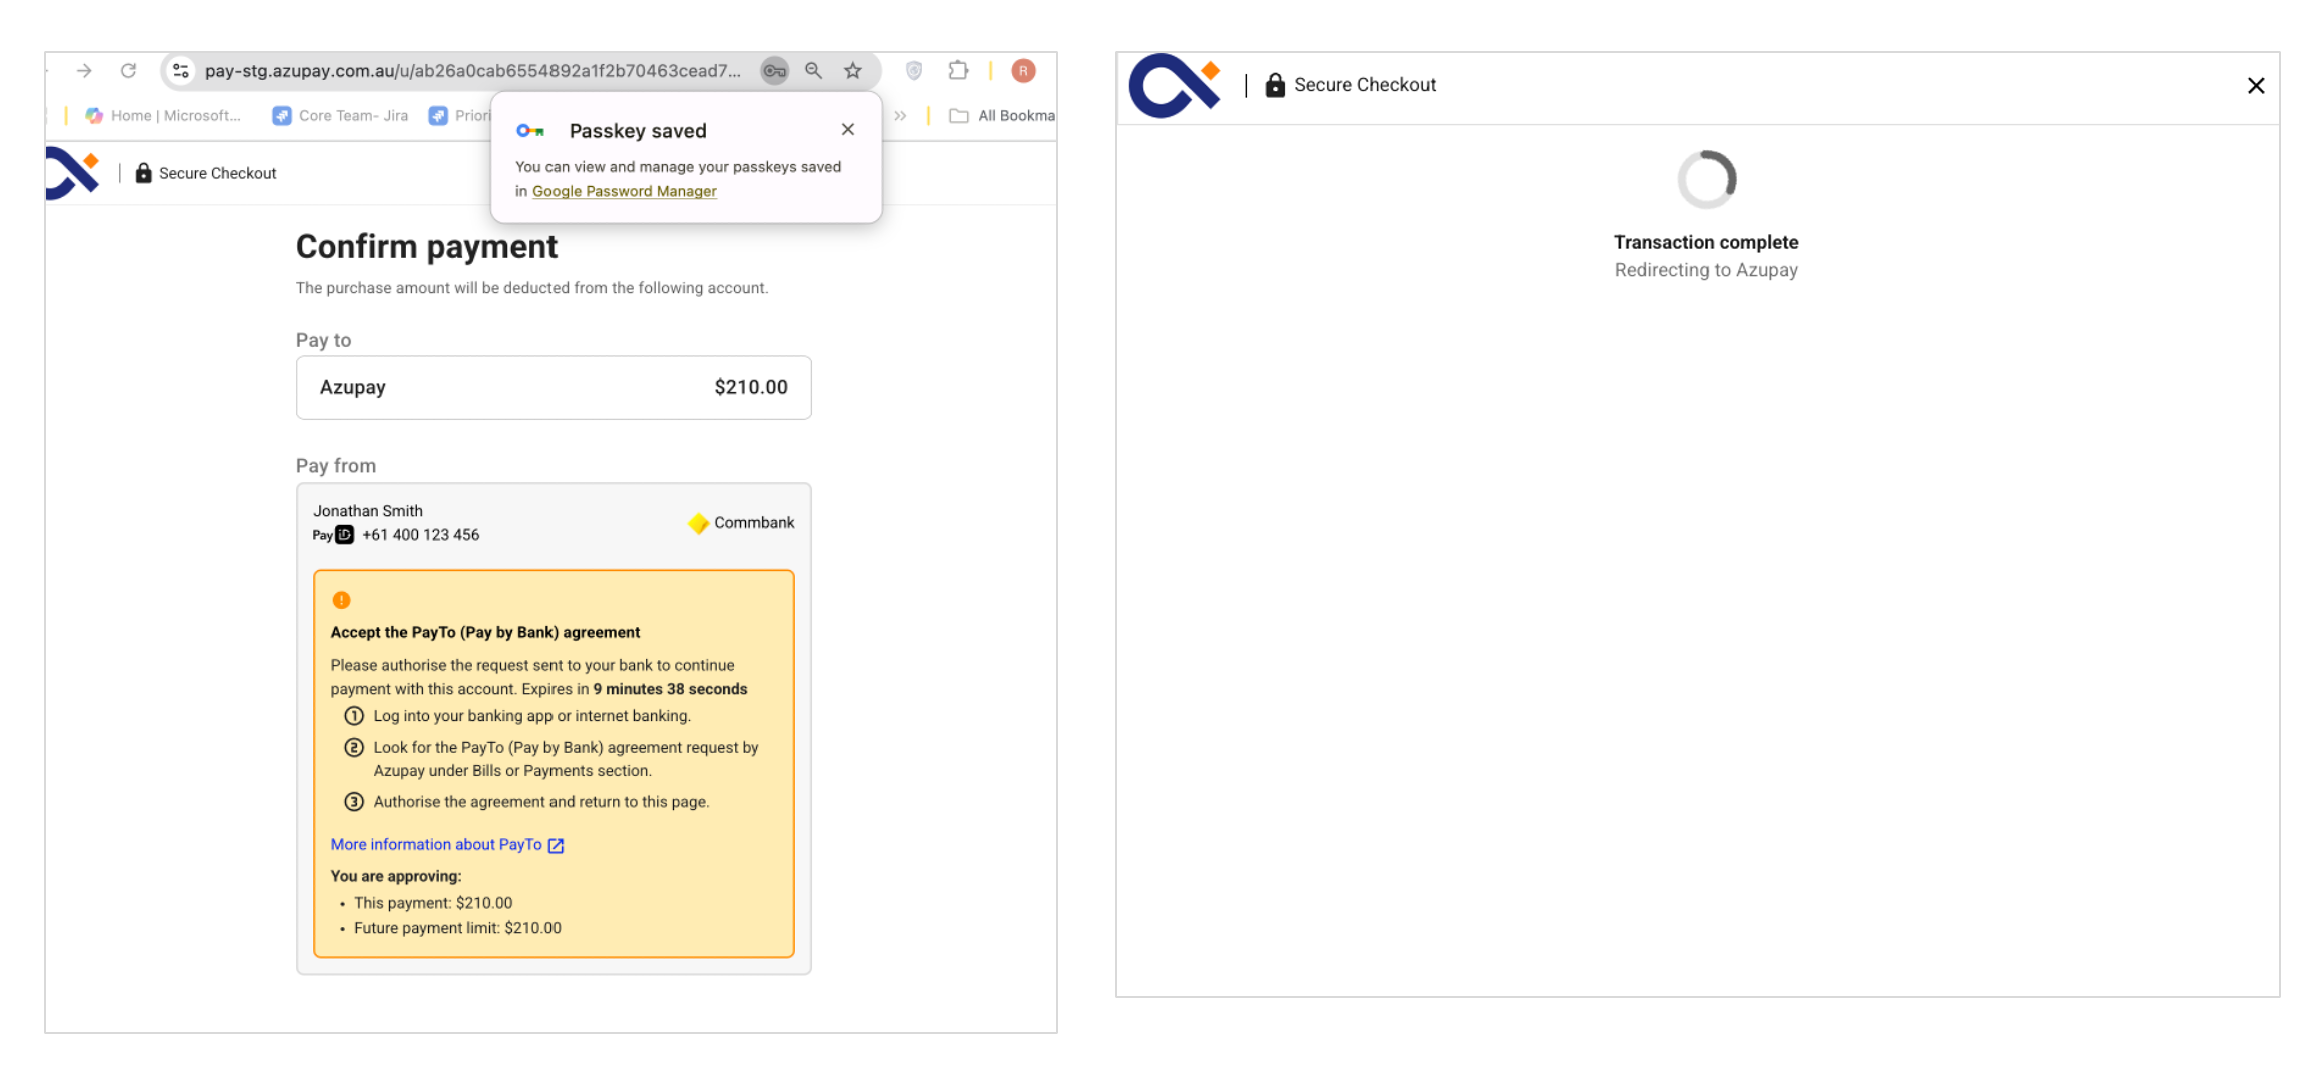Click the address bar URL pay-stg.azupay.com.au
This screenshot has width=2318, height=1074.
pyautogui.click(x=472, y=71)
